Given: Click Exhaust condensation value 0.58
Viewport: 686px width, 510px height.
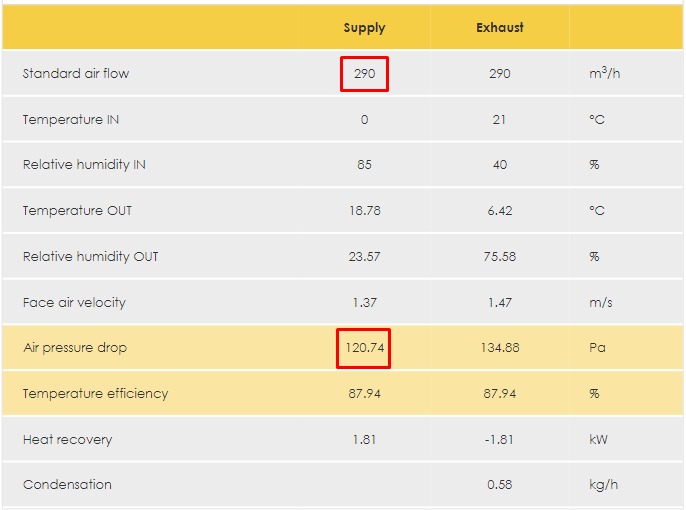Looking at the screenshot, I should [x=500, y=485].
